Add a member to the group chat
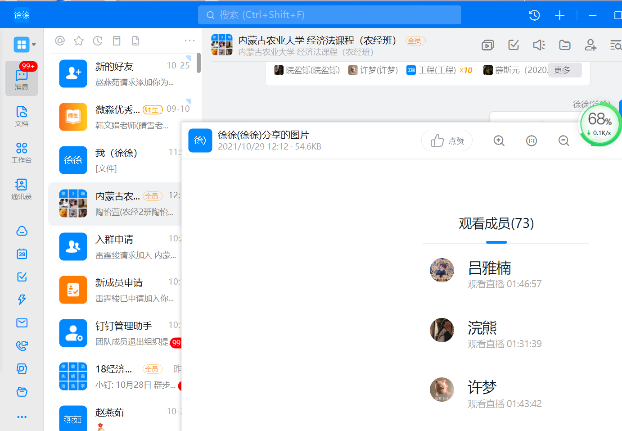This screenshot has width=622, height=431. pyautogui.click(x=591, y=45)
